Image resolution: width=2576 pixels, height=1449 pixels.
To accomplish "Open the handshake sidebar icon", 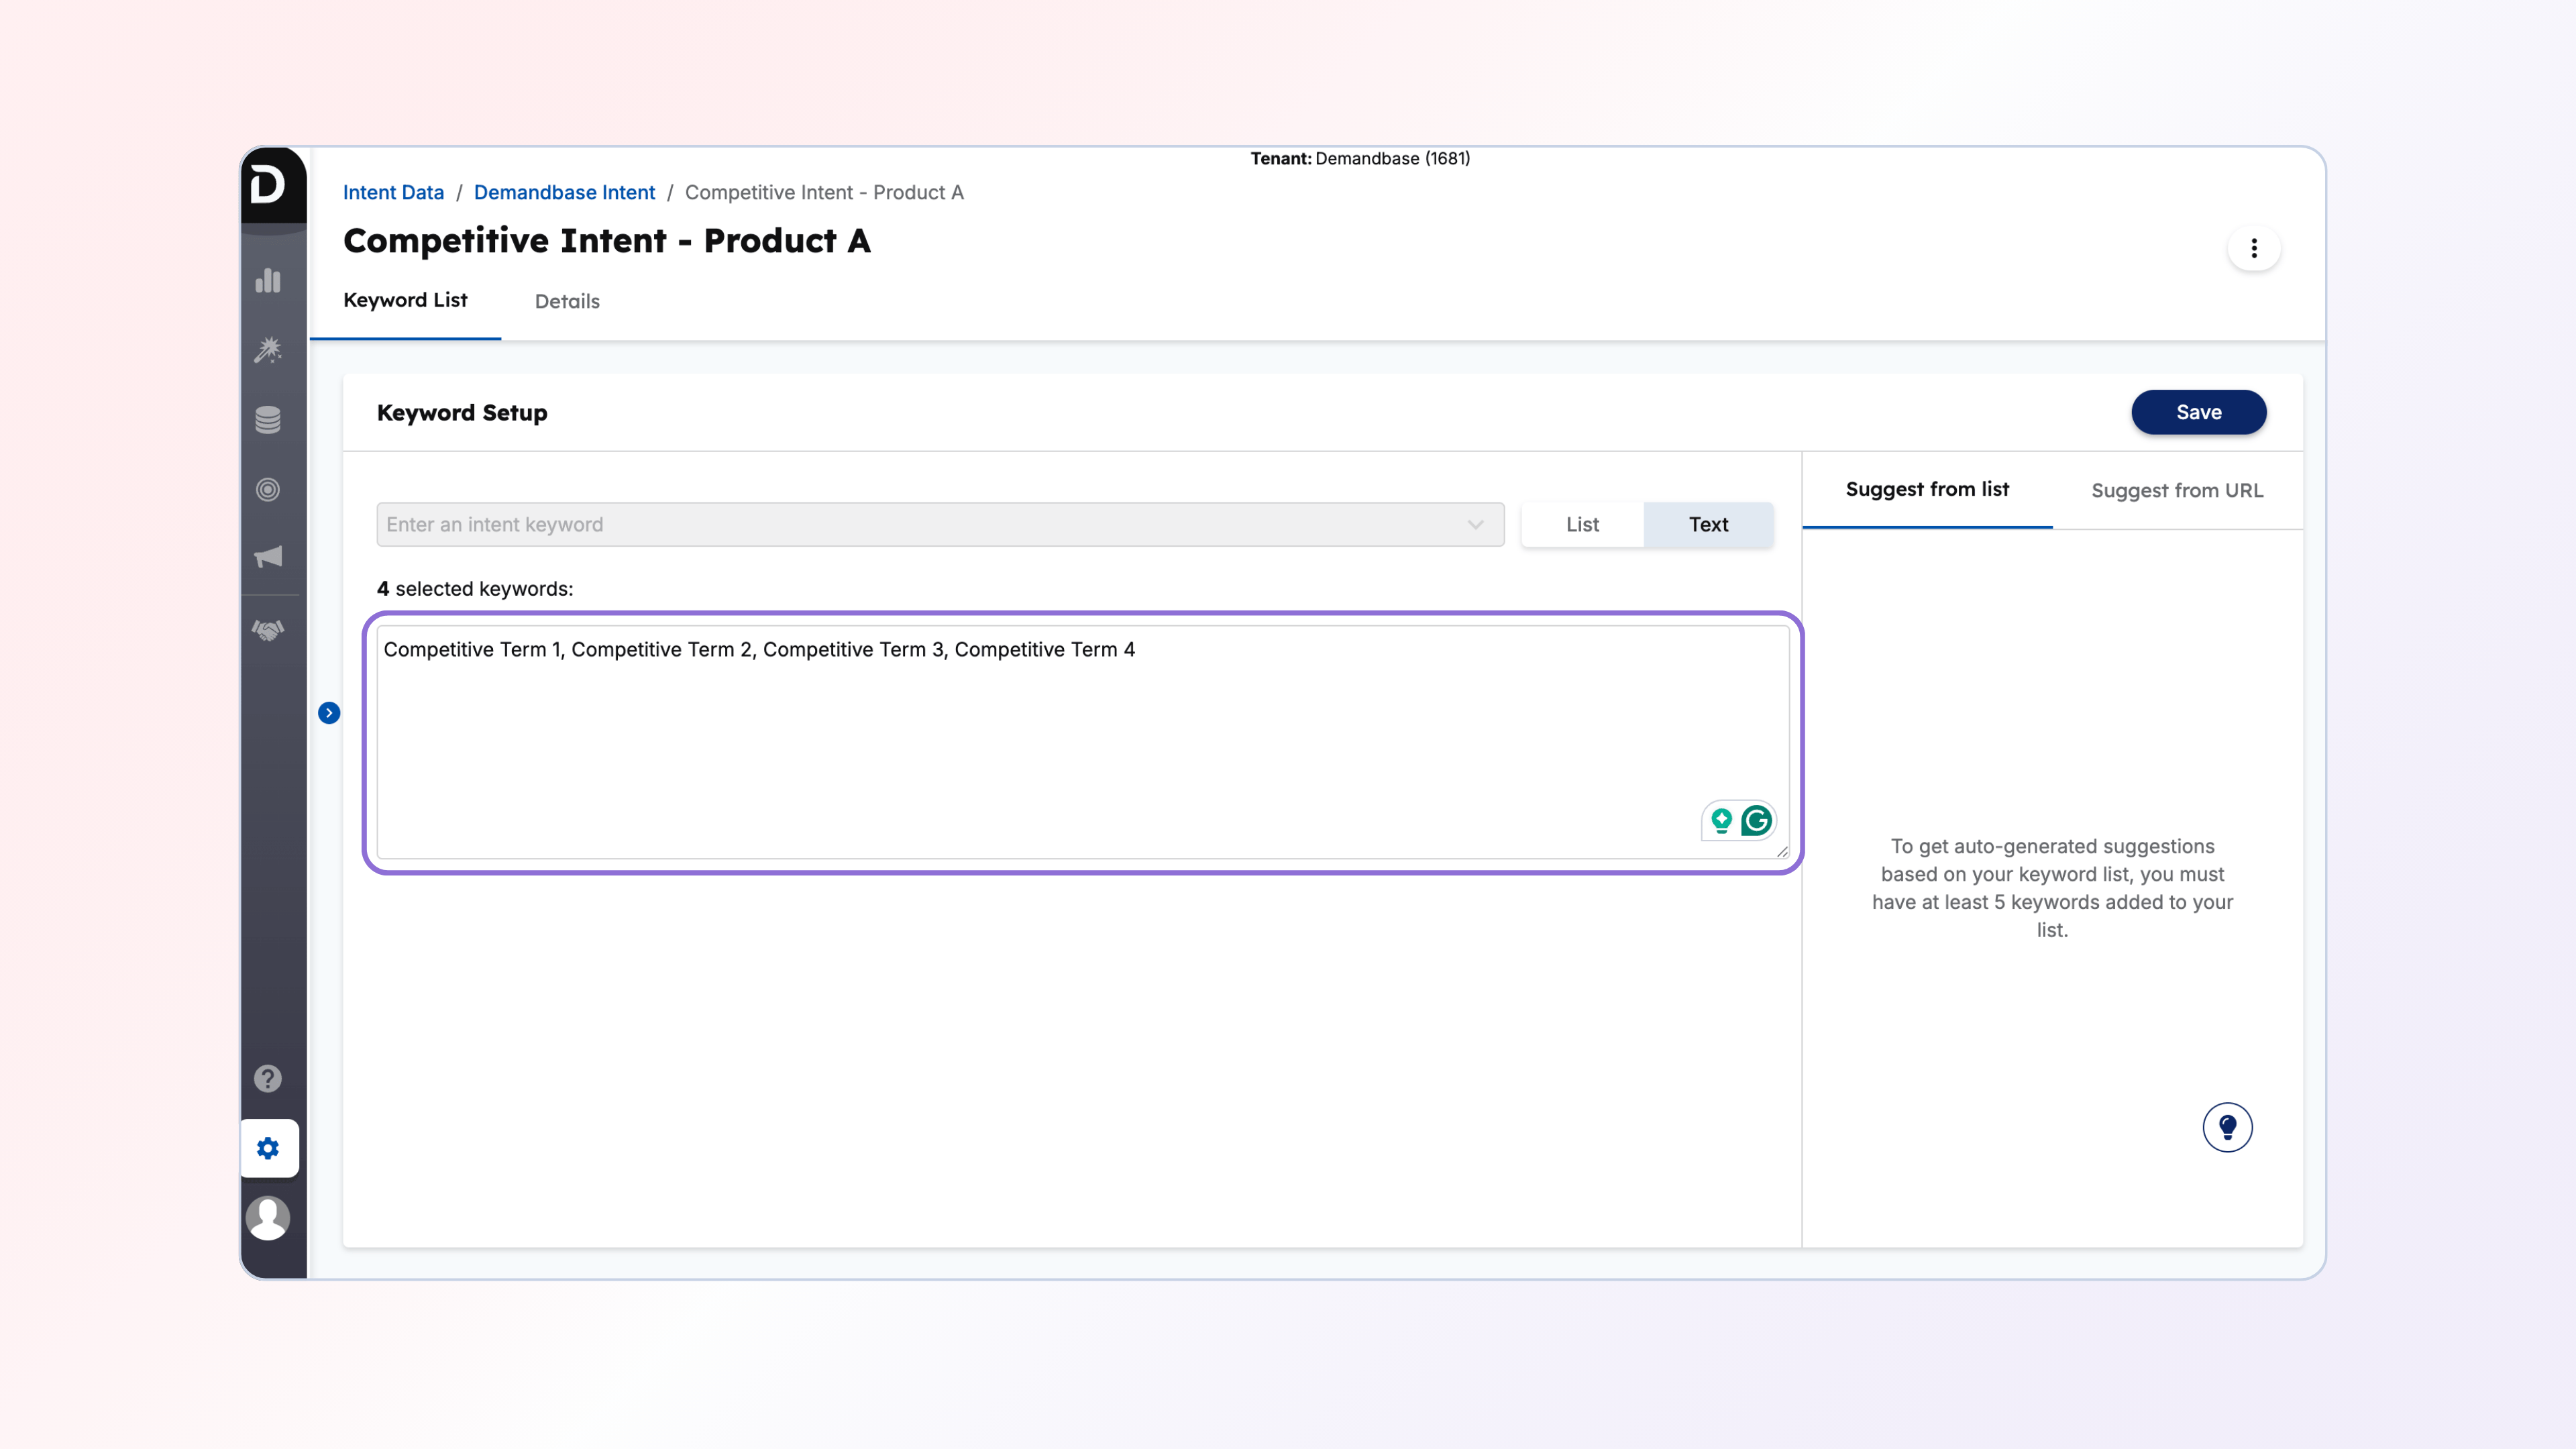I will (x=268, y=630).
